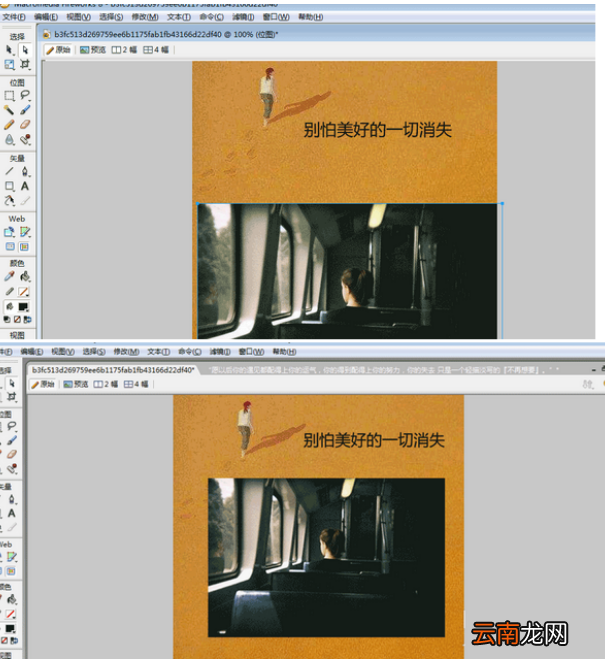The width and height of the screenshot is (605, 662).
Task: Set default stroke and fill colors, upper window
Action: pos(7,320)
